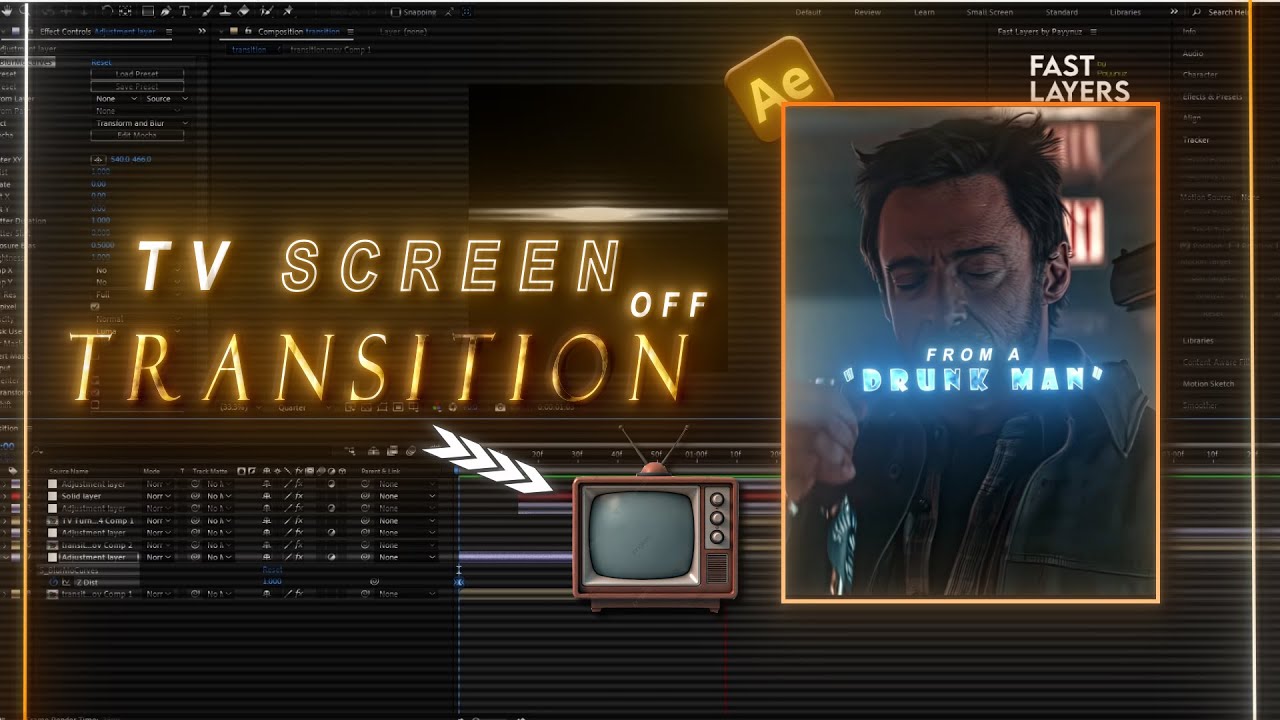Click red label color of Solid layer

point(15,496)
